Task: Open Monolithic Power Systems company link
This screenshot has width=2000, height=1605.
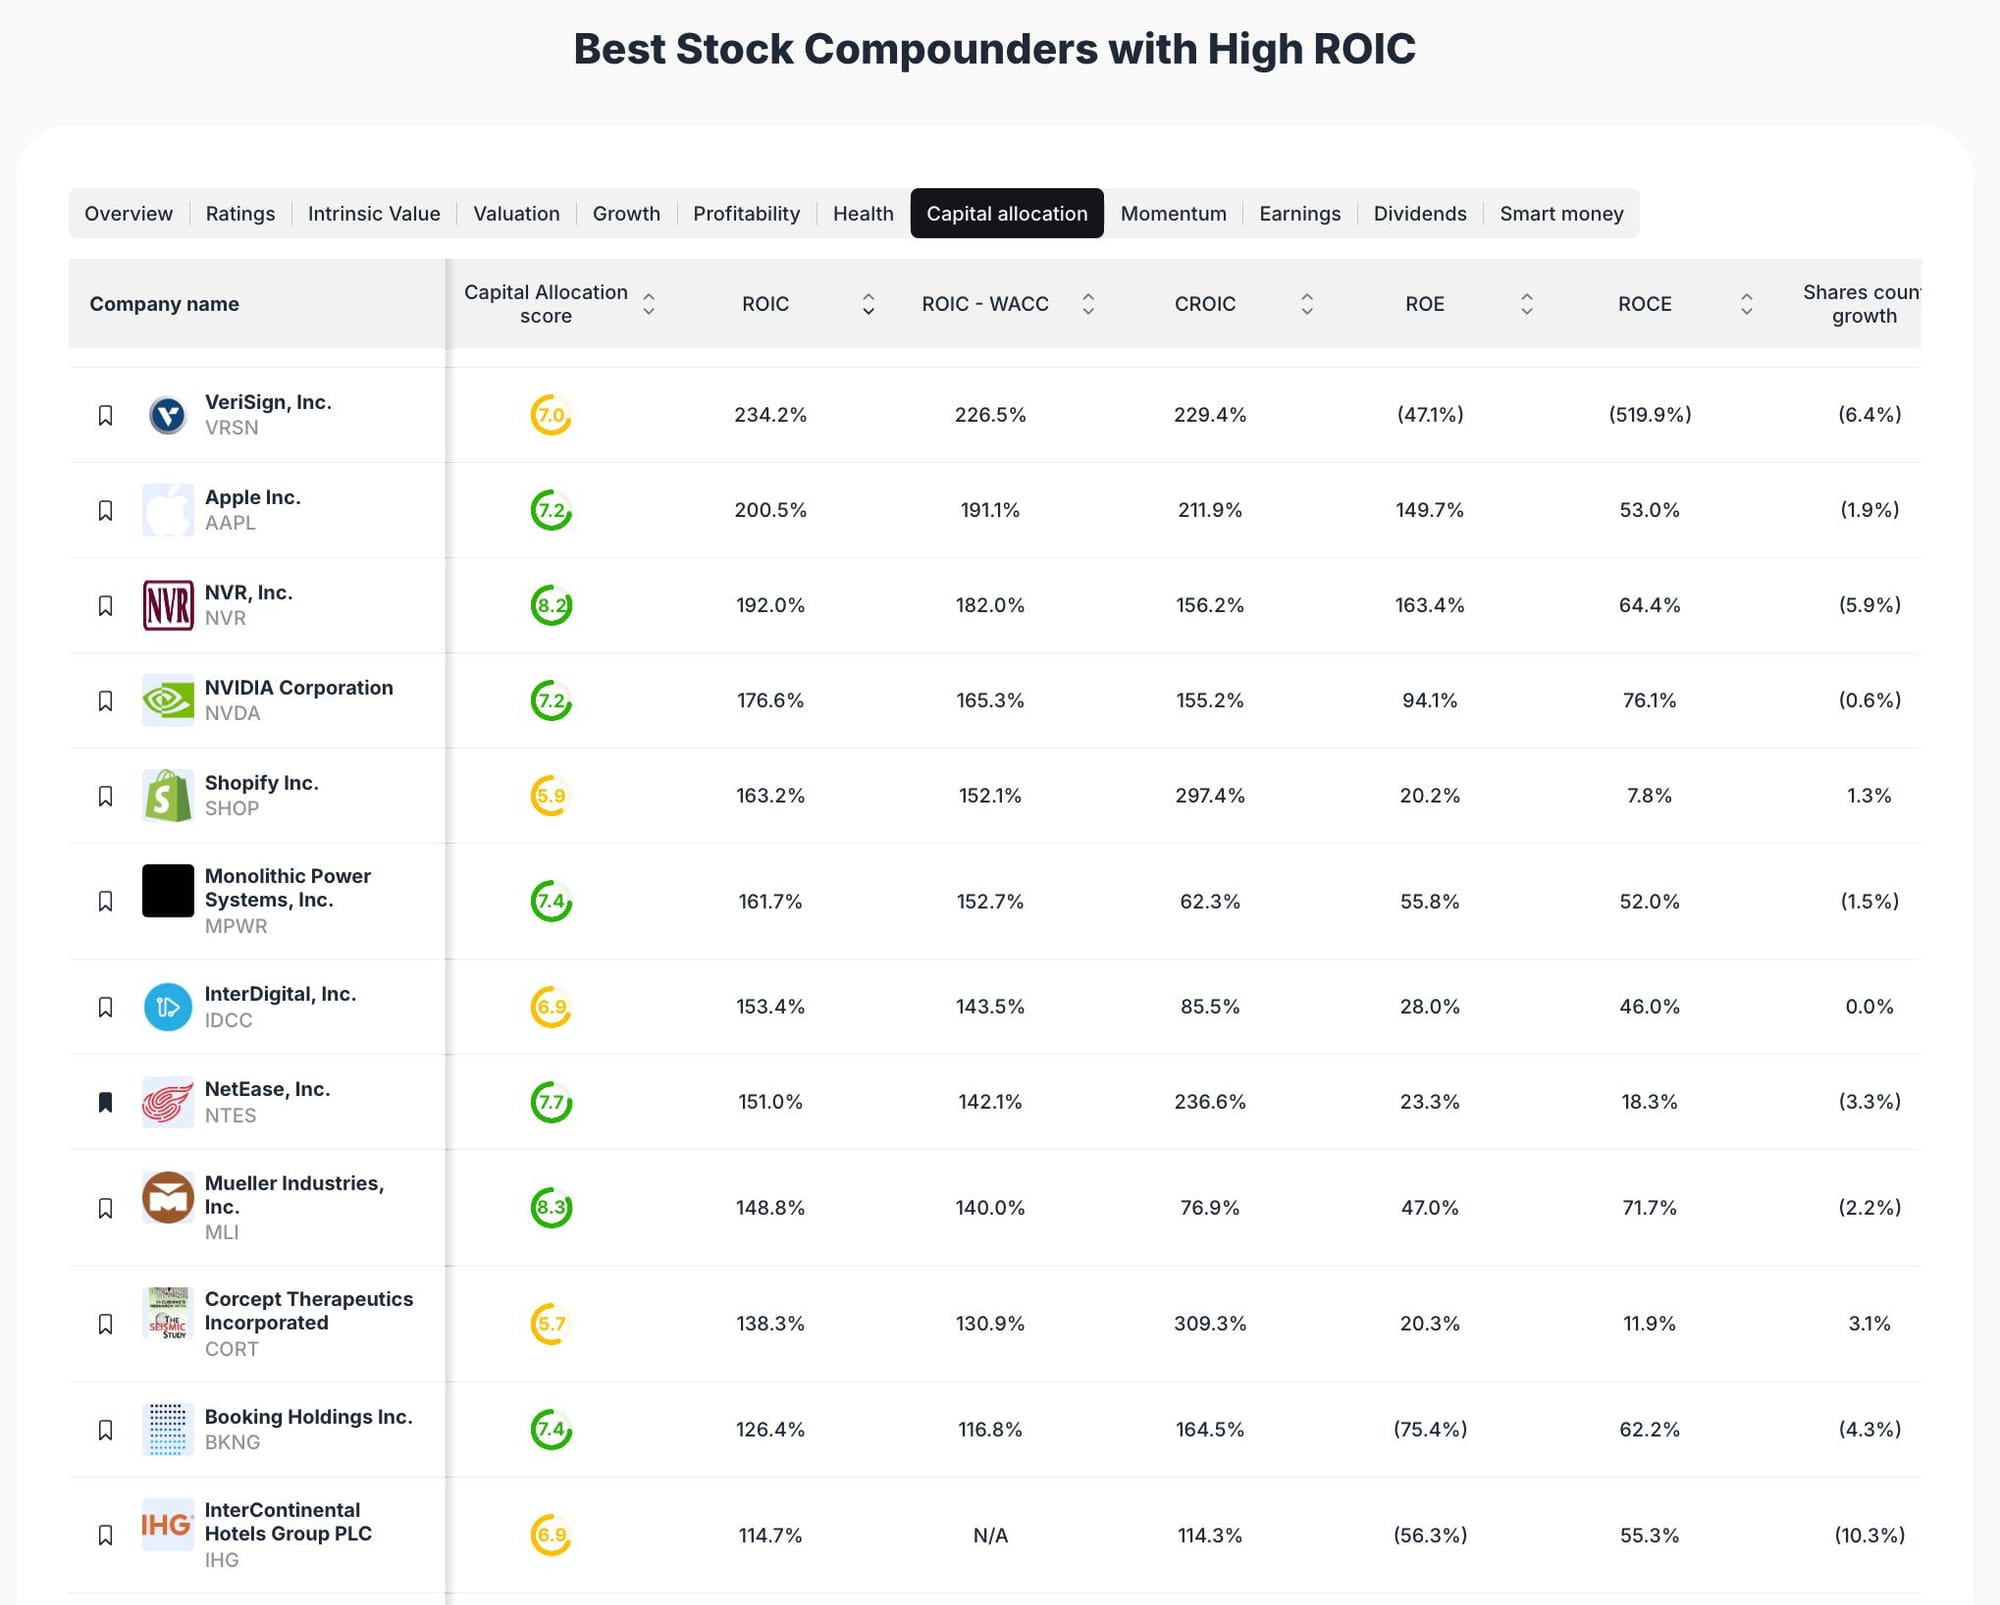Action: (287, 888)
